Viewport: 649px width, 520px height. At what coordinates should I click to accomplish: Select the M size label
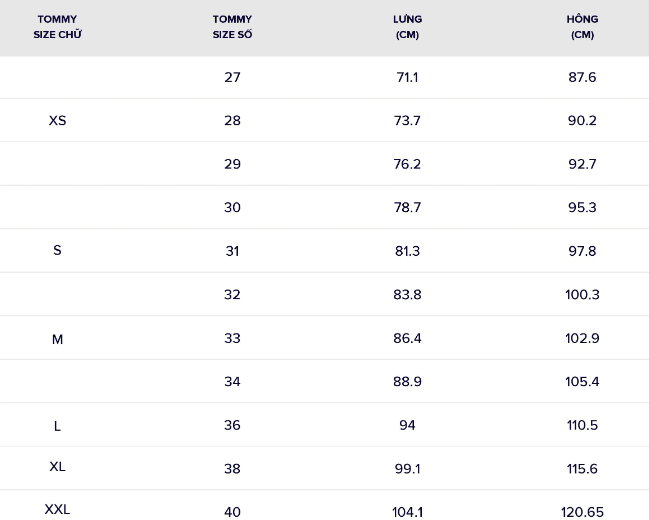pos(57,339)
